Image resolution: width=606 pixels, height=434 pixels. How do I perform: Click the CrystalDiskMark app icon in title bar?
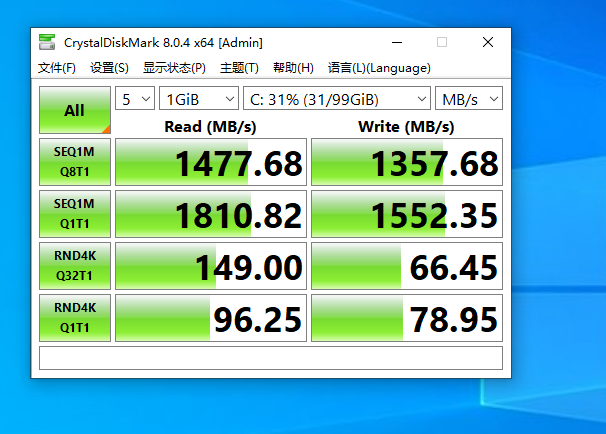click(x=47, y=42)
